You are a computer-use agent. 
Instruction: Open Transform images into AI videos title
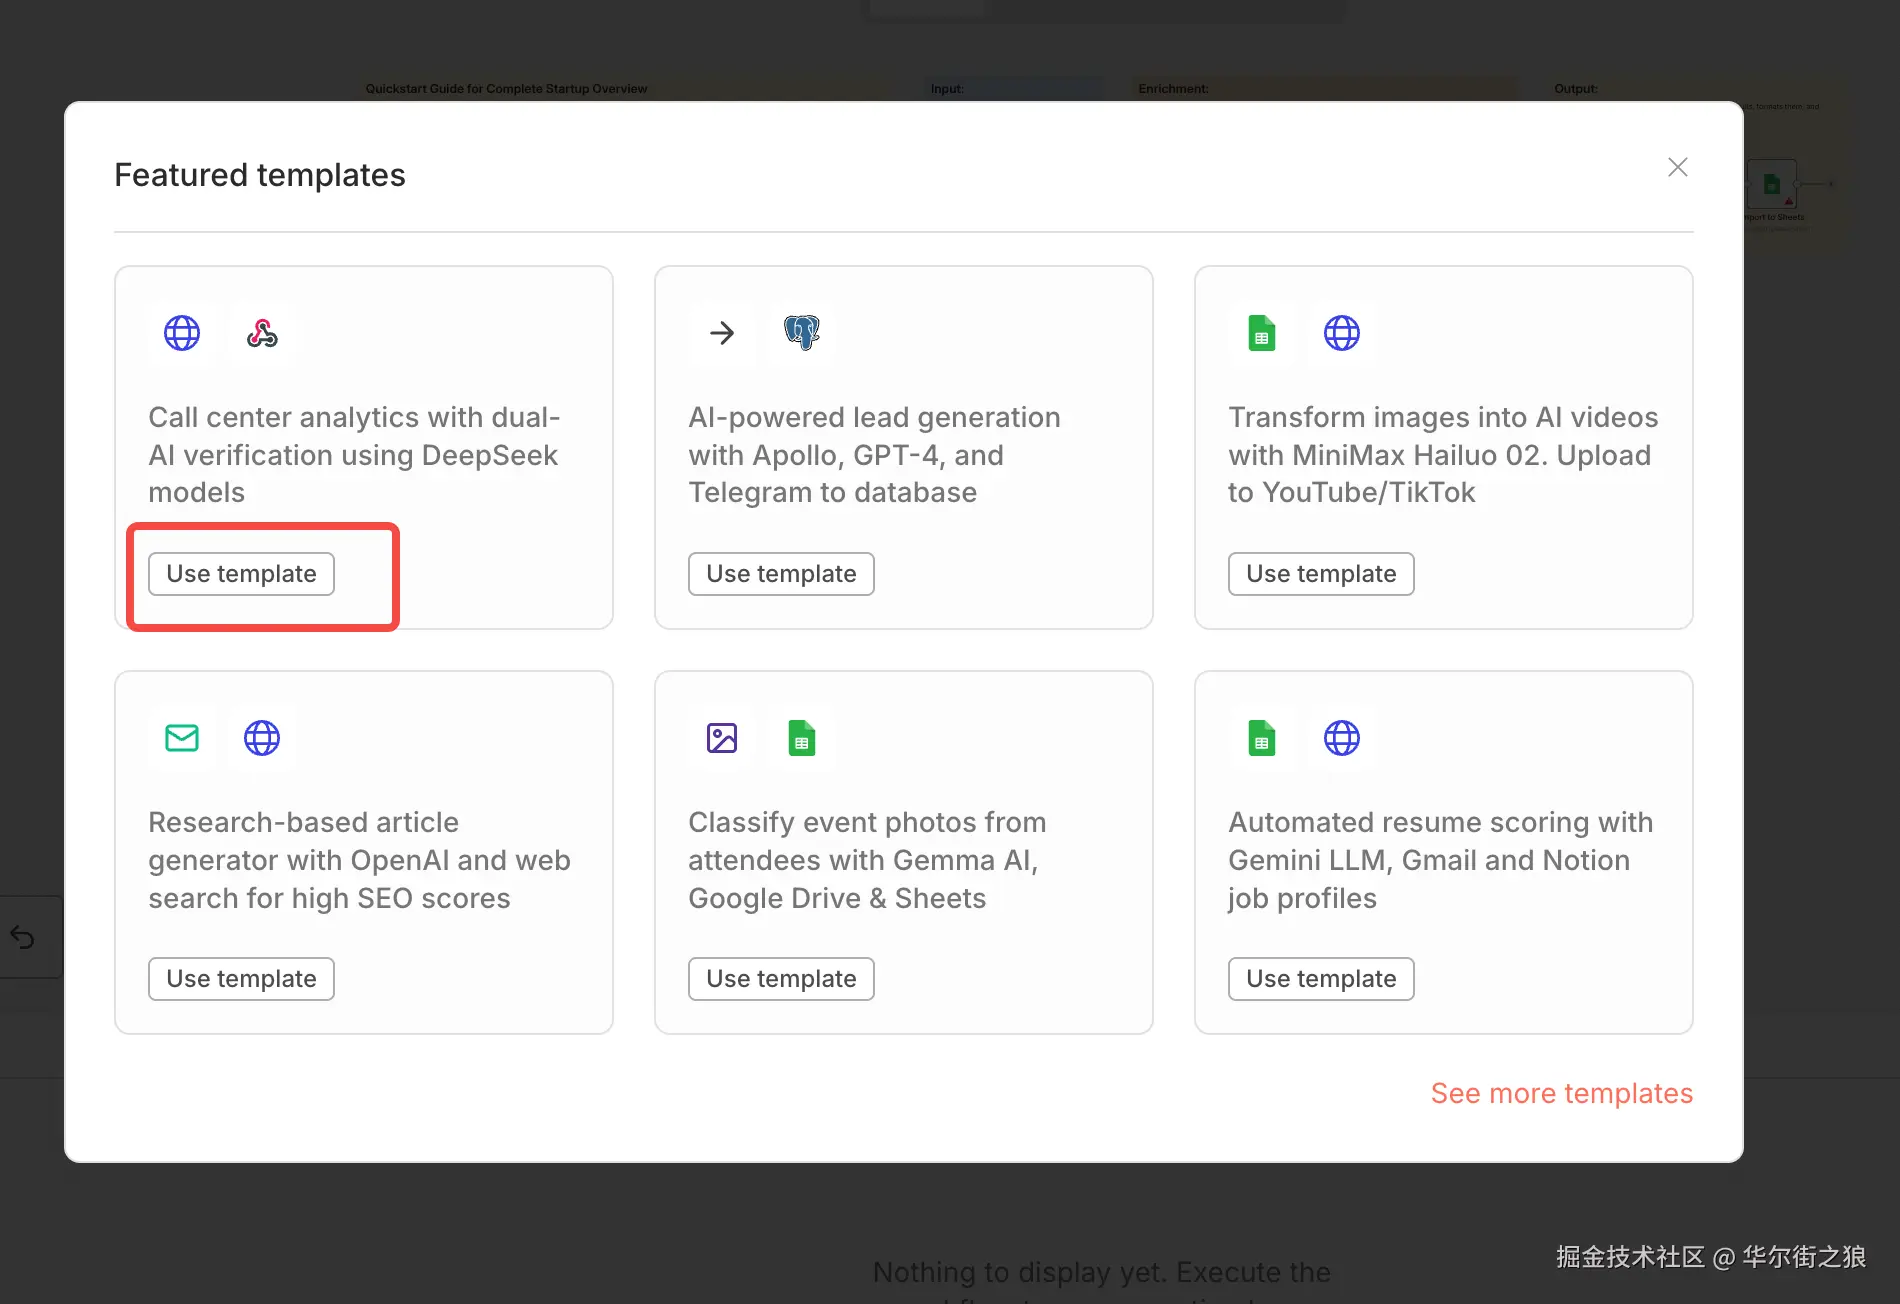[x=1443, y=455]
